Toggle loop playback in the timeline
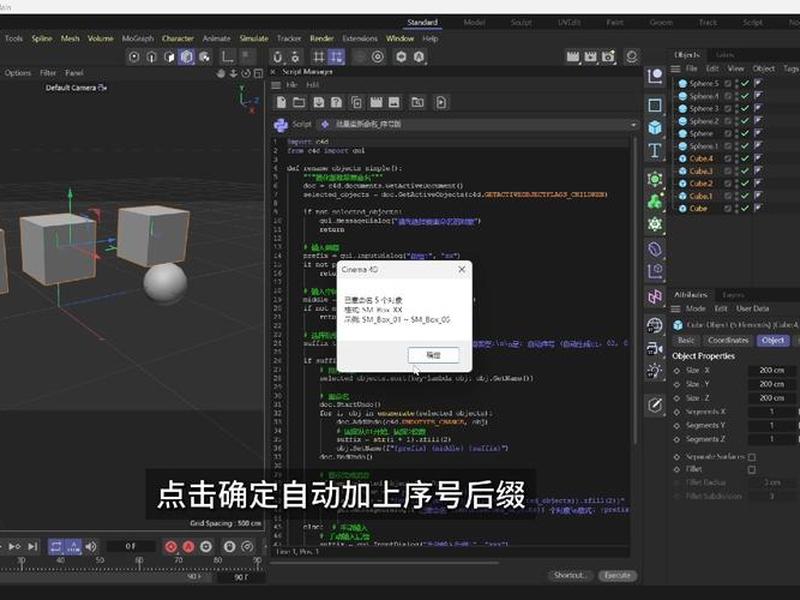This screenshot has width=800, height=600. tap(56, 547)
